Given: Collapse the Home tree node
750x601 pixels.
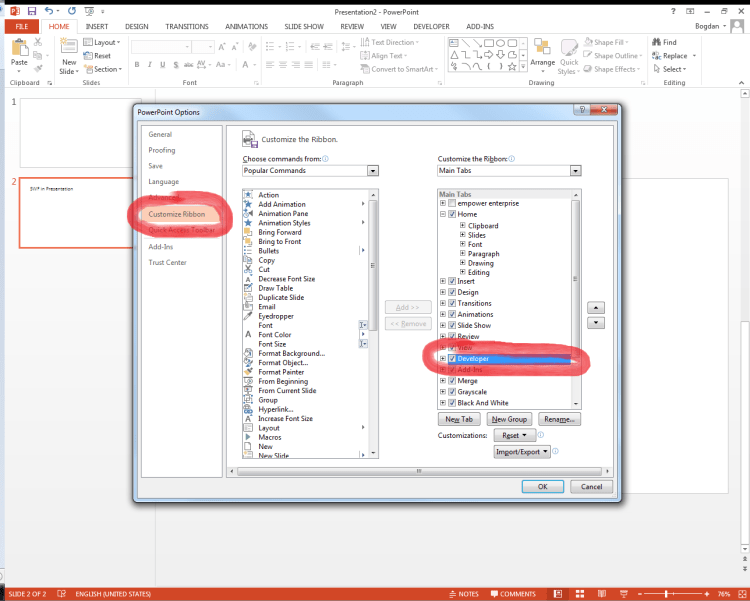Looking at the screenshot, I should pyautogui.click(x=443, y=214).
